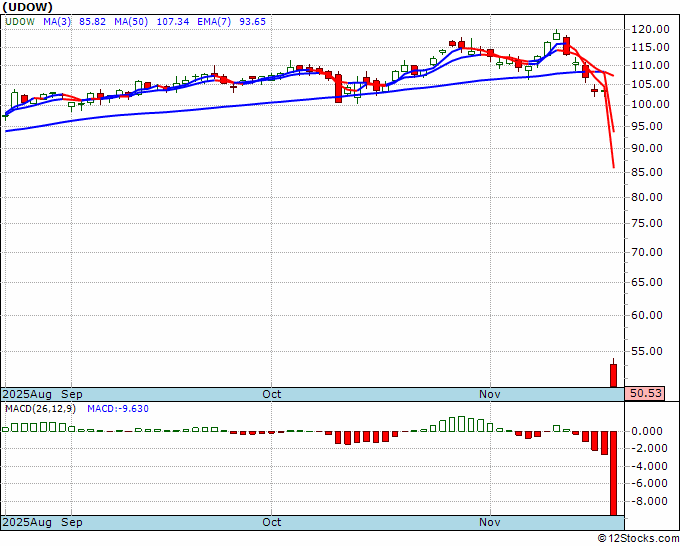This screenshot has width=680, height=546.
Task: Click the final red candlestick near 53
Action: (614, 375)
